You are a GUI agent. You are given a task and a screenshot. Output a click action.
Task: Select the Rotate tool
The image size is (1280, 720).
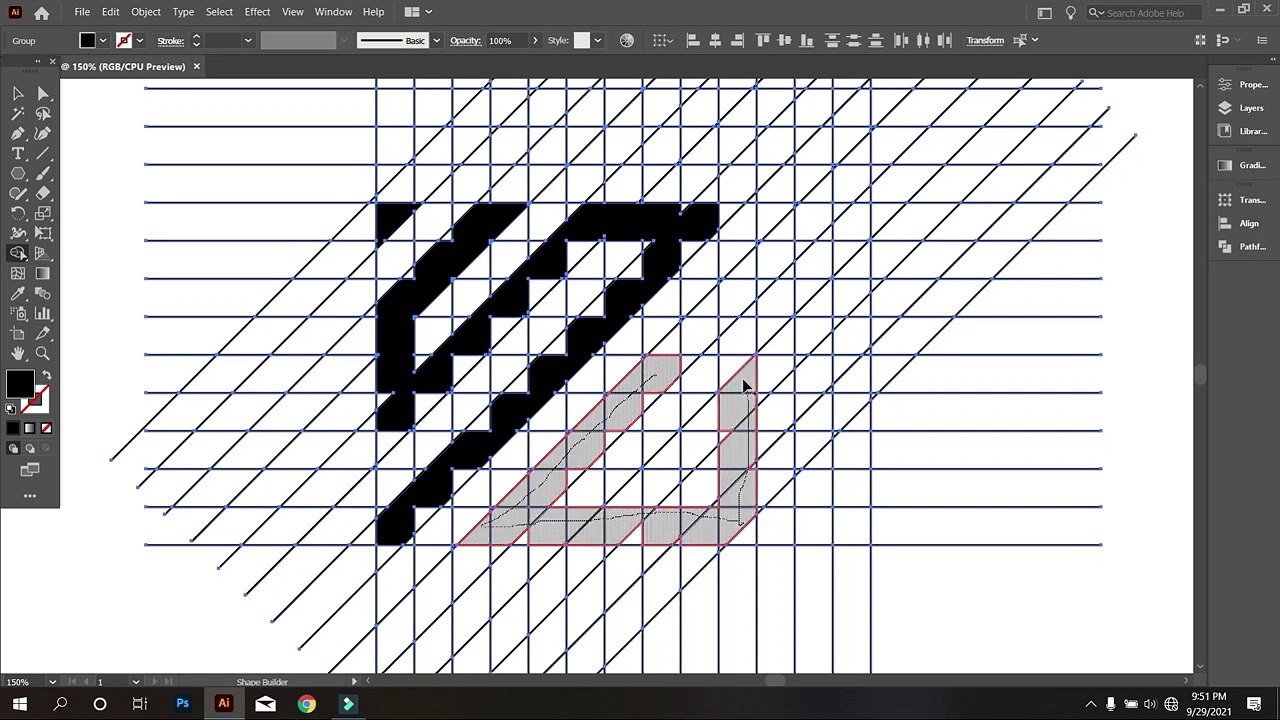18,213
